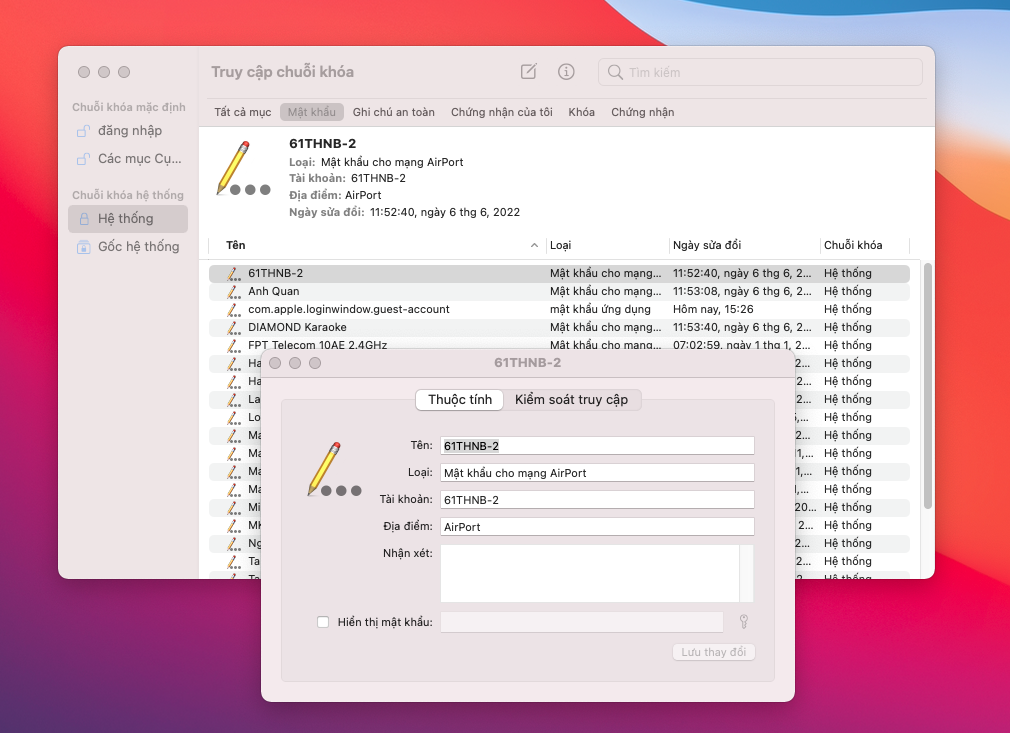
Task: Click the info icon in toolbar
Action: point(566,71)
